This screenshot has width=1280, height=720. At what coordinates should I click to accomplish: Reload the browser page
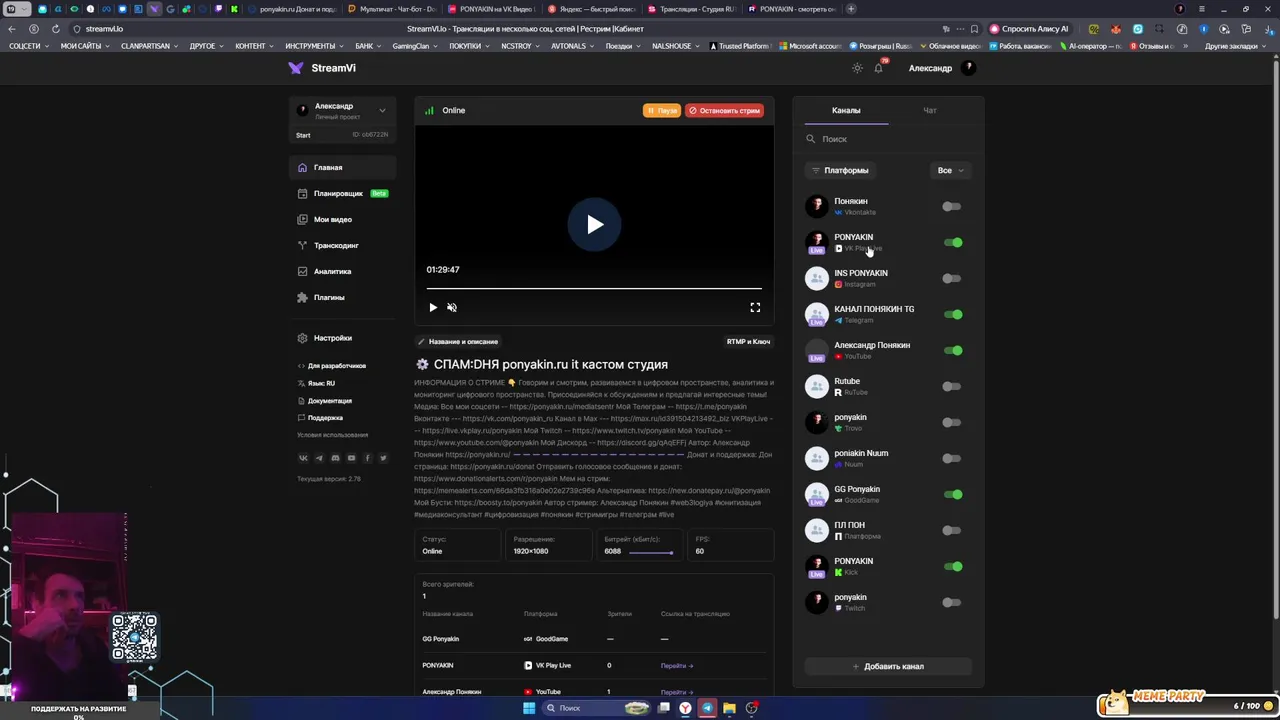(55, 29)
